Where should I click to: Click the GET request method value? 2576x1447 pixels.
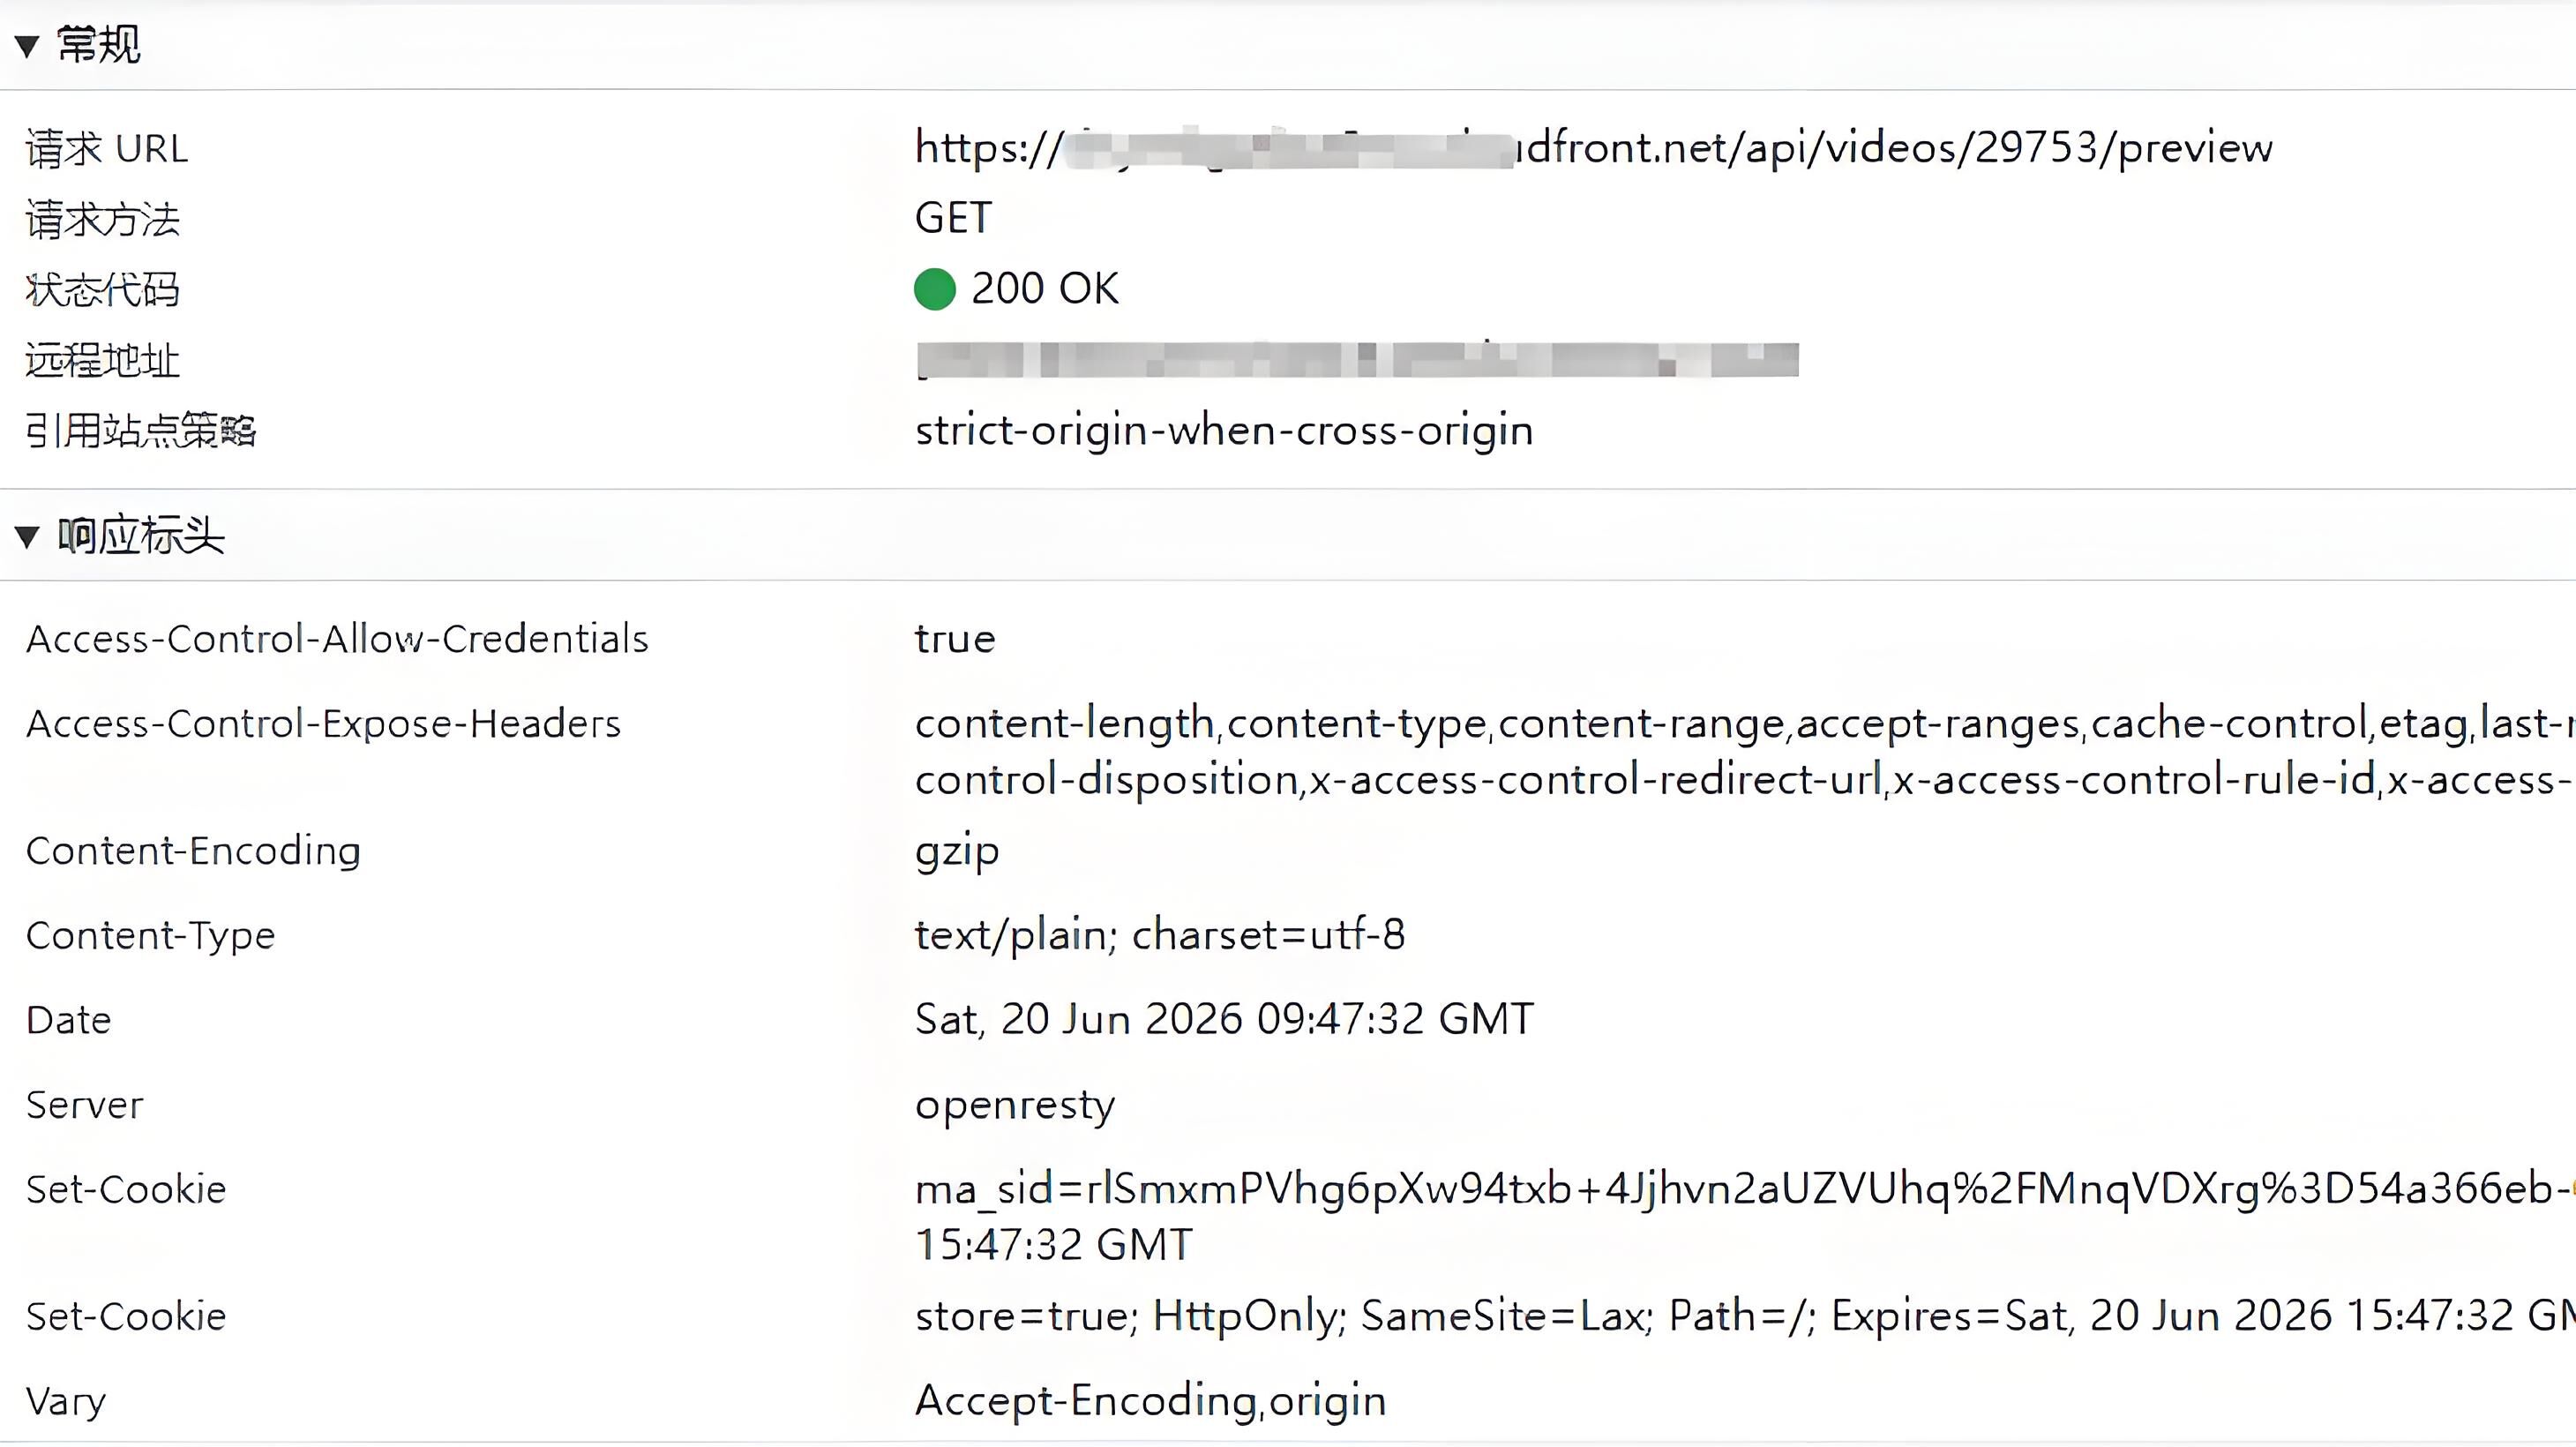pyautogui.click(x=953, y=218)
